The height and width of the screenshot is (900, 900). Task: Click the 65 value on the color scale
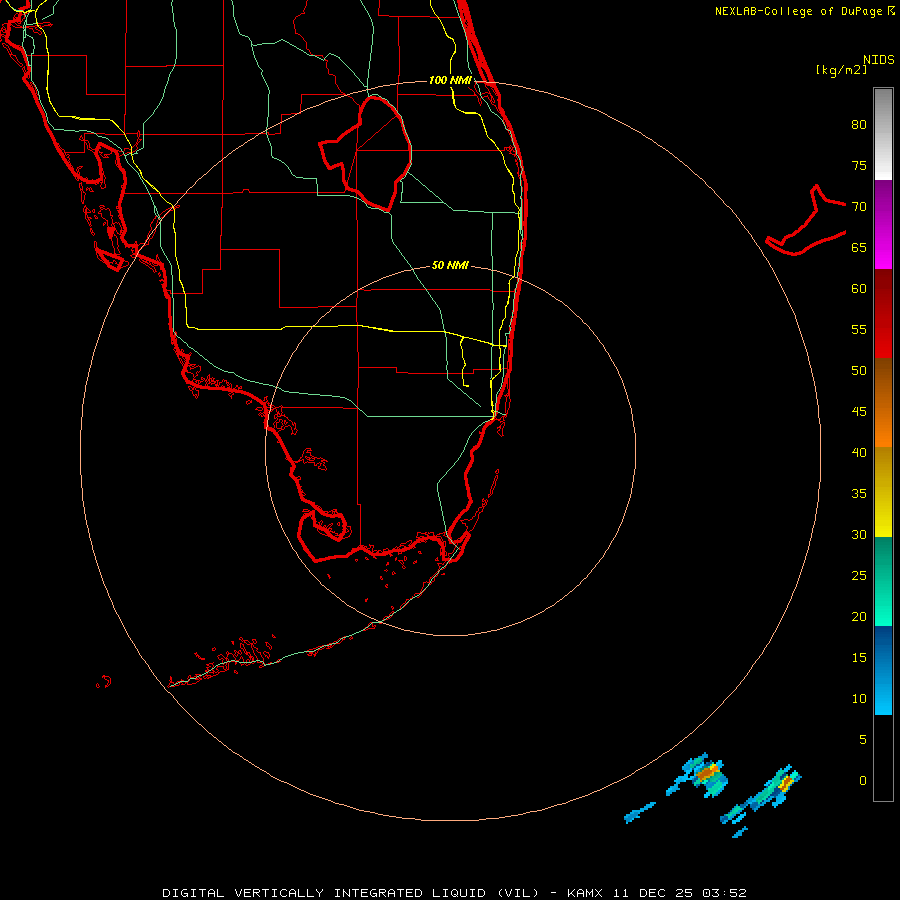[x=859, y=247]
